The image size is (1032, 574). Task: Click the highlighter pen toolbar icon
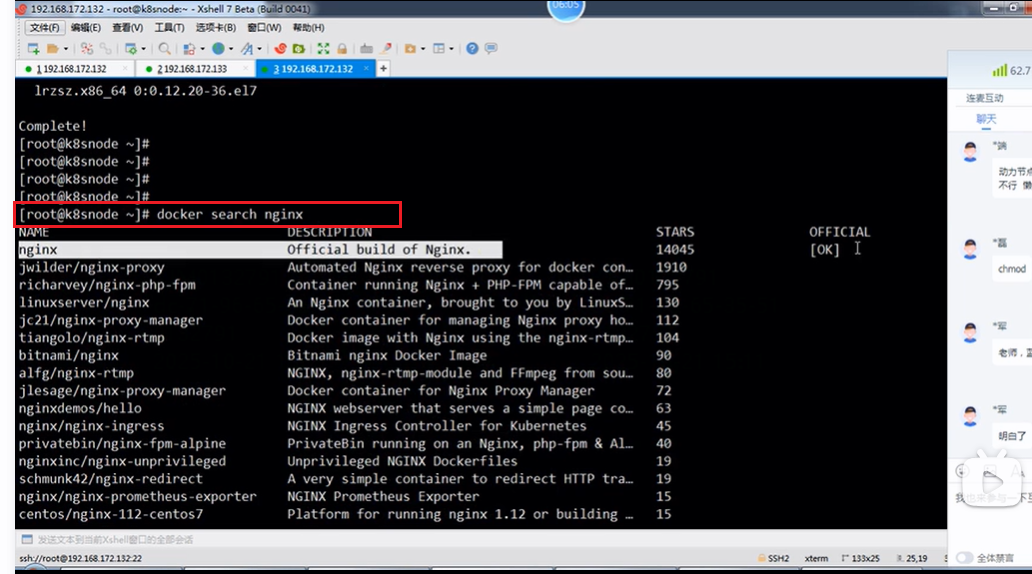click(x=386, y=49)
